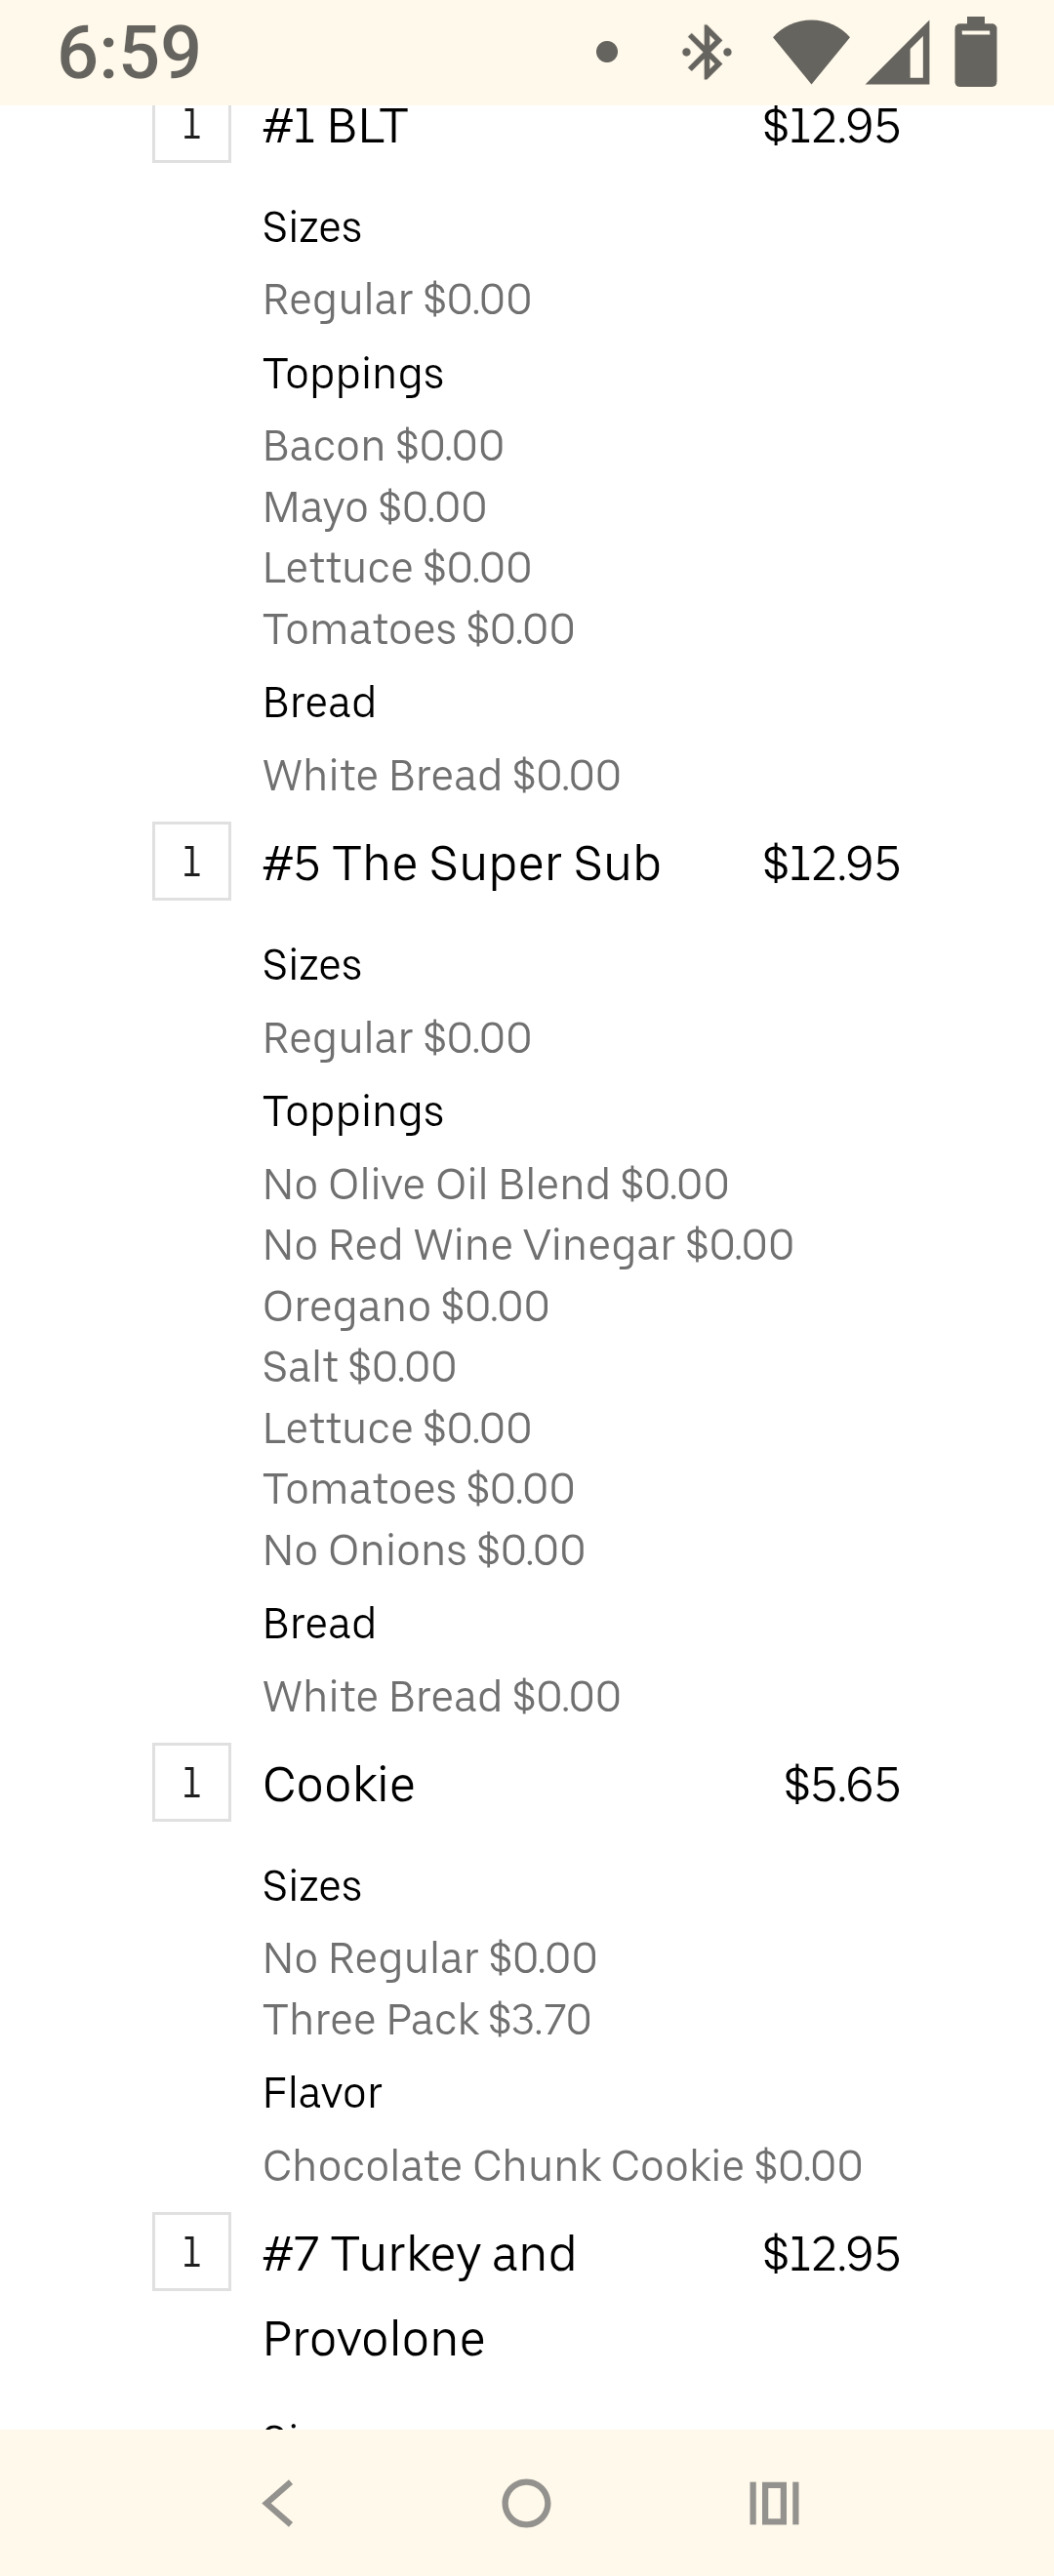Tap the Cookie price $5.65

[841, 1784]
